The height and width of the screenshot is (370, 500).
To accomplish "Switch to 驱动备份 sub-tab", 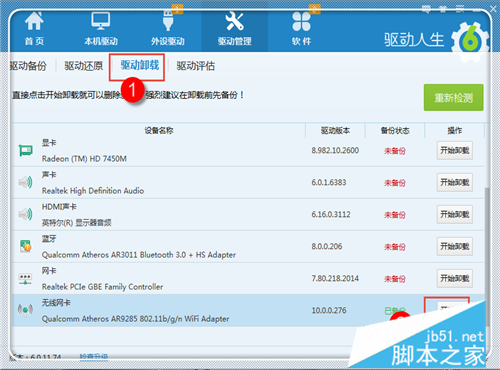I will click(x=28, y=66).
